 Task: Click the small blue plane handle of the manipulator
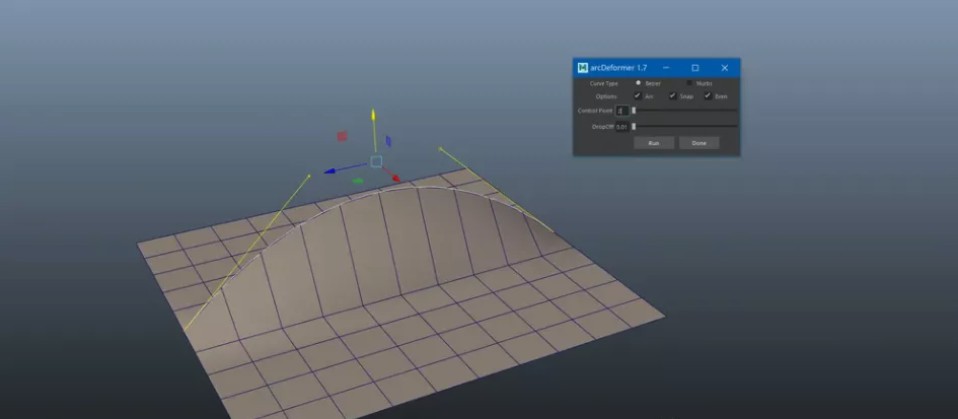coord(388,141)
